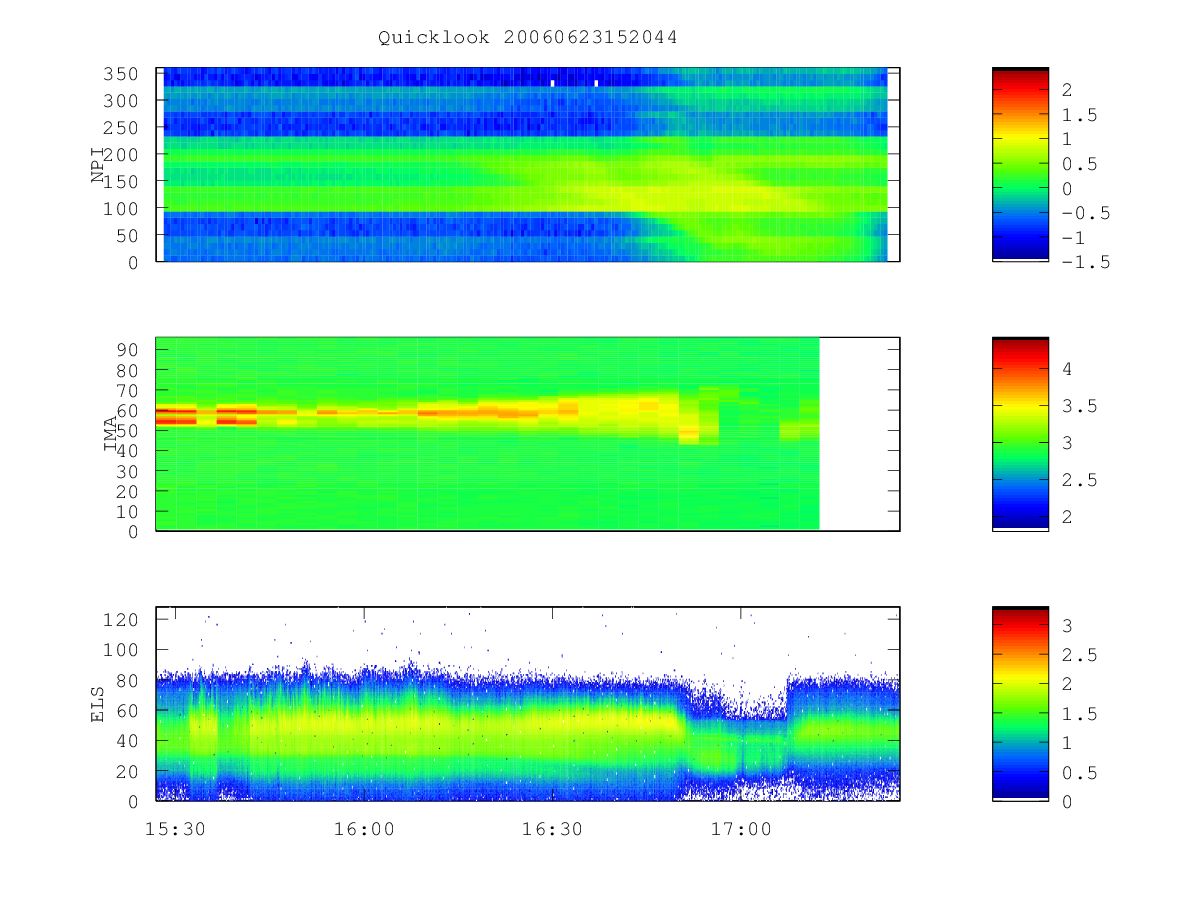
Task: Click the 120 tick on ELS axis
Action: point(123,620)
